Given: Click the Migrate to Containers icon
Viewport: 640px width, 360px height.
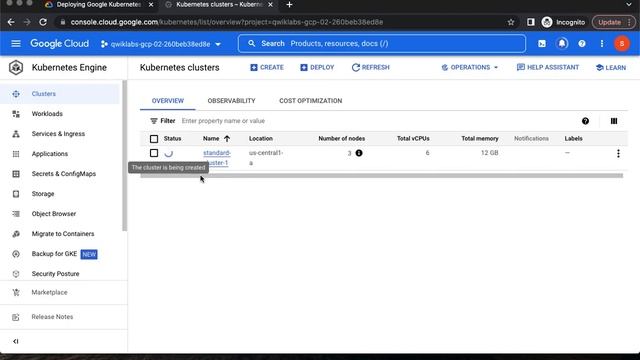Looking at the screenshot, I should (16, 234).
